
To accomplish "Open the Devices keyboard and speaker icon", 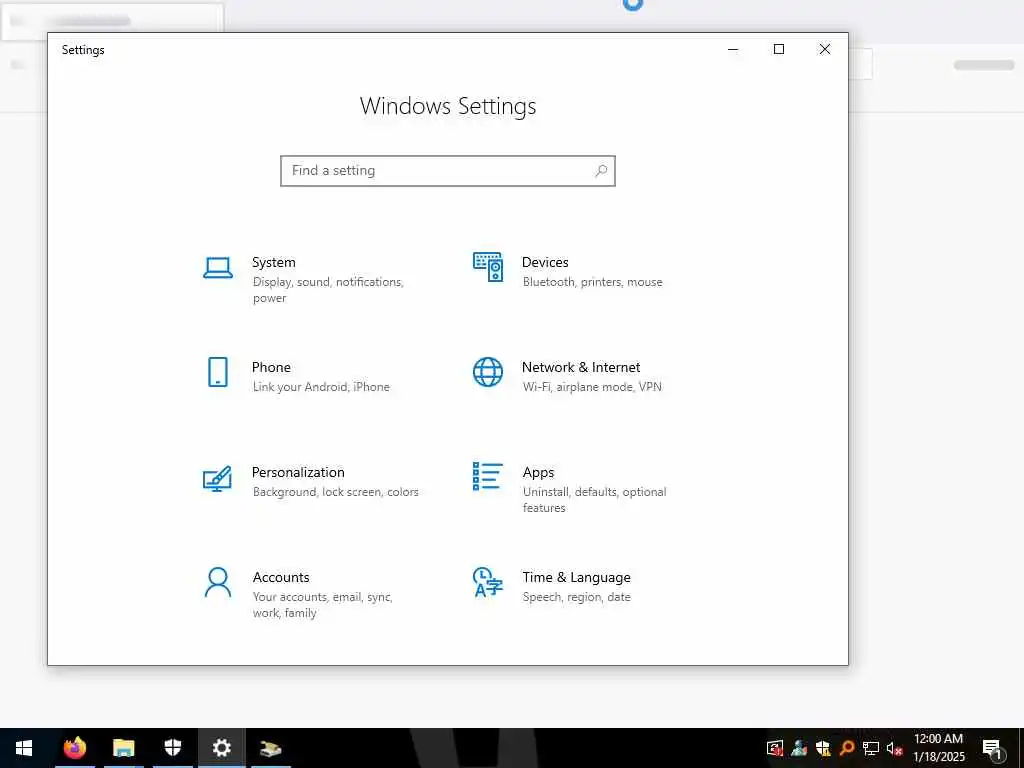I will point(488,267).
